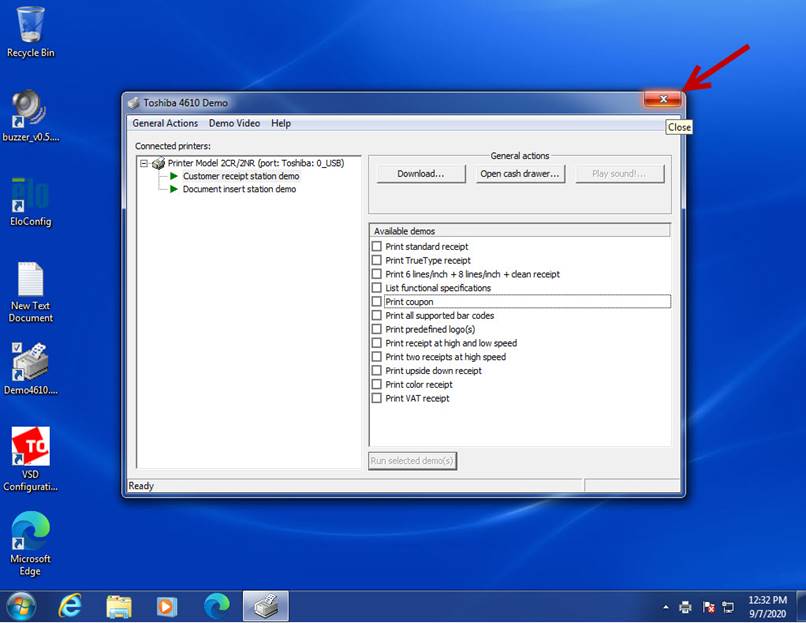Tick Print VAT receipt checkbox

(x=377, y=398)
